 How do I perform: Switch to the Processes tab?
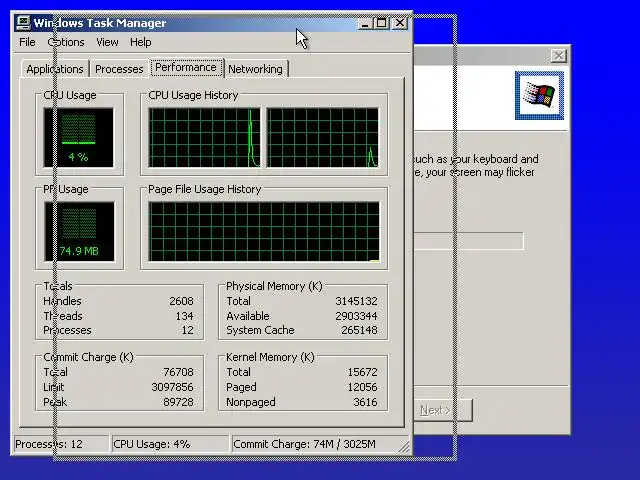[119, 69]
